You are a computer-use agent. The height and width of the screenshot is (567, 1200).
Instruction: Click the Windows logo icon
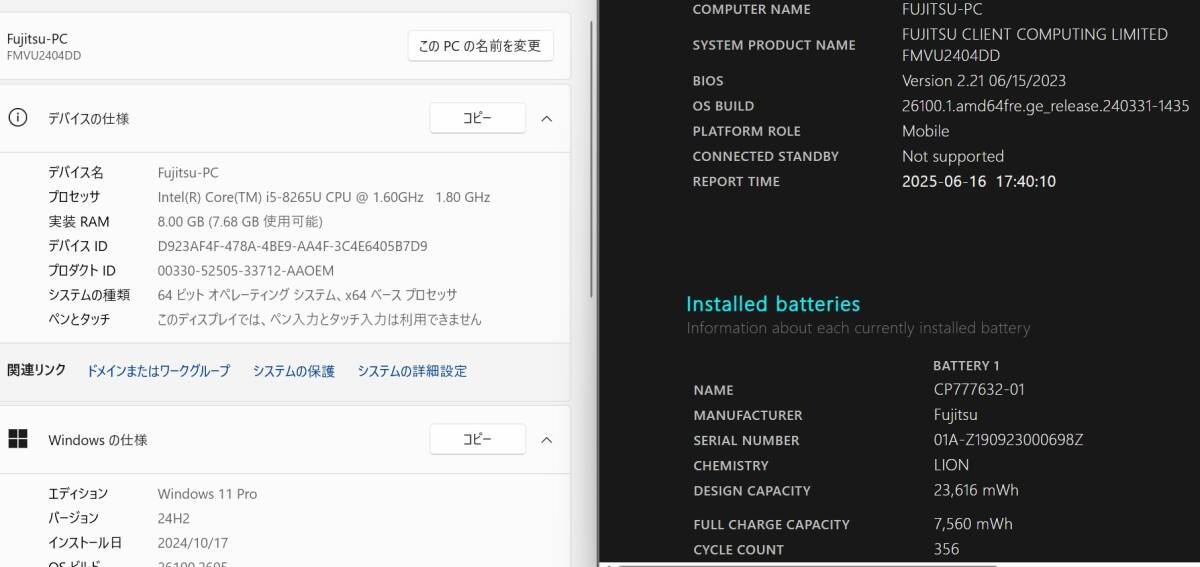18,439
